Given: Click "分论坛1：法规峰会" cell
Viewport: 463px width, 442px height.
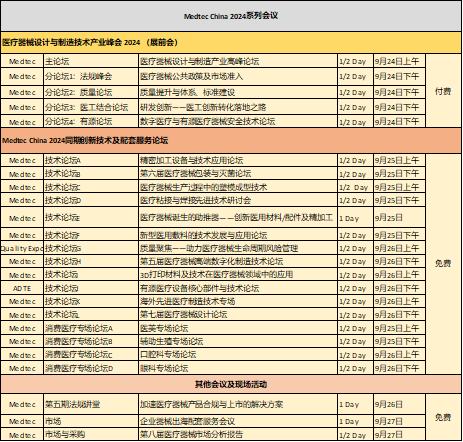Looking at the screenshot, I should coord(91,77).
